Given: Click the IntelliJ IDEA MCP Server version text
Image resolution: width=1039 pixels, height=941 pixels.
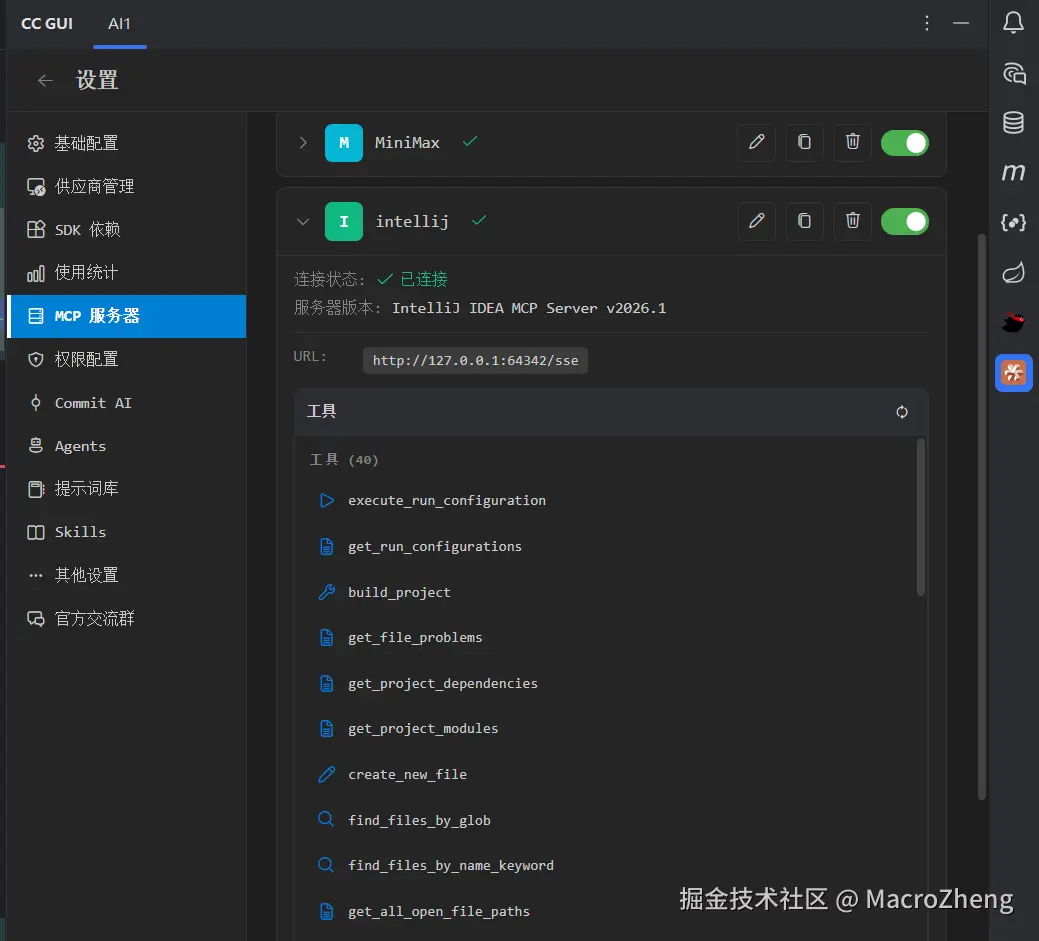Looking at the screenshot, I should (x=529, y=308).
